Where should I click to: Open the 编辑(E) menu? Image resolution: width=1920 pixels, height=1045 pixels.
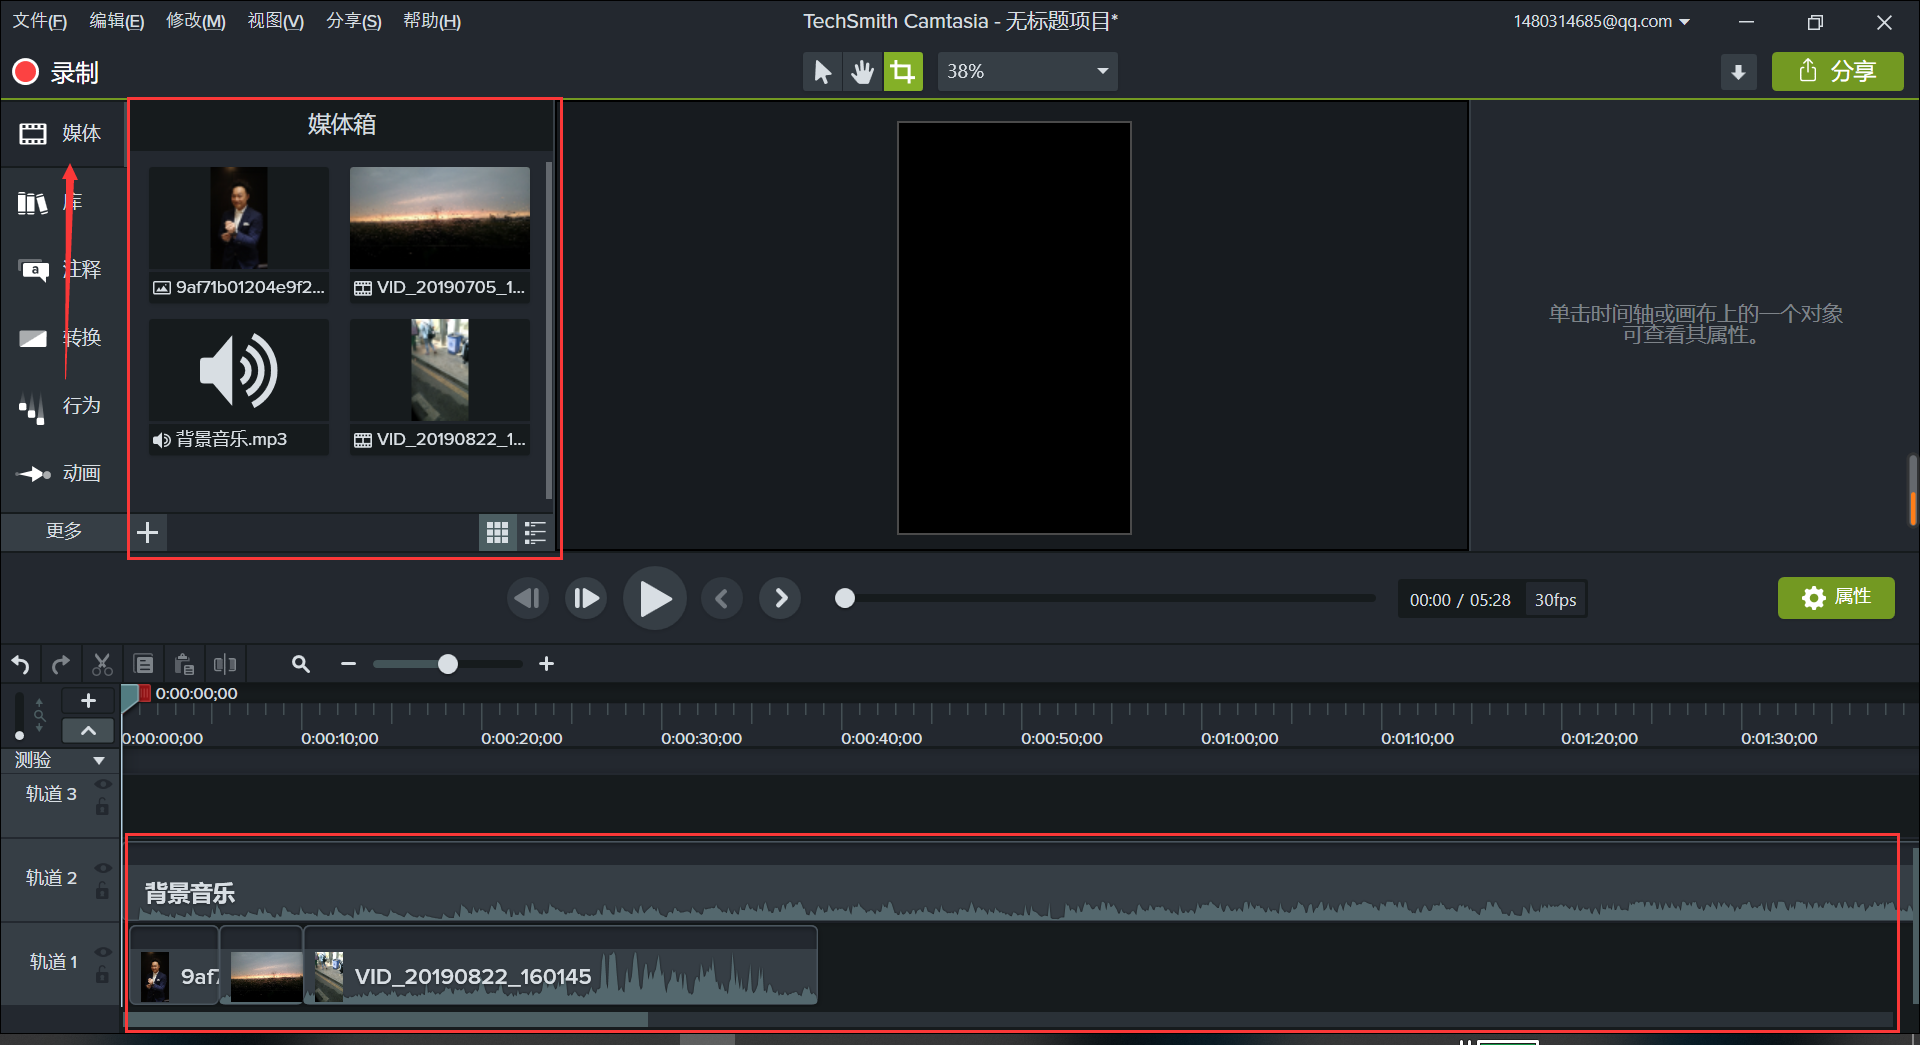click(x=117, y=21)
